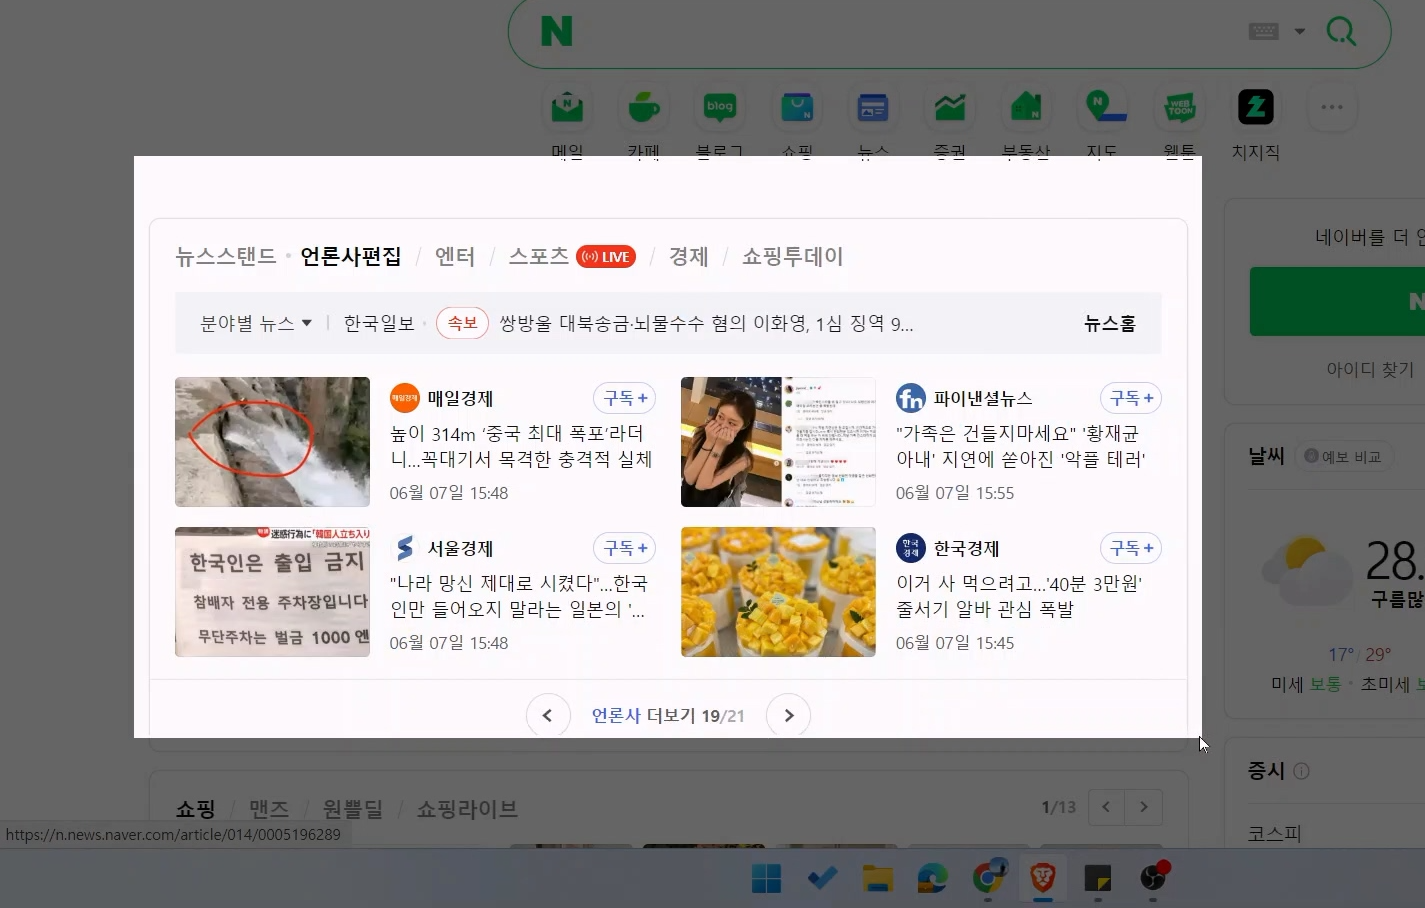Click the more services ellipsis icon
The image size is (1425, 908).
pos(1332,107)
